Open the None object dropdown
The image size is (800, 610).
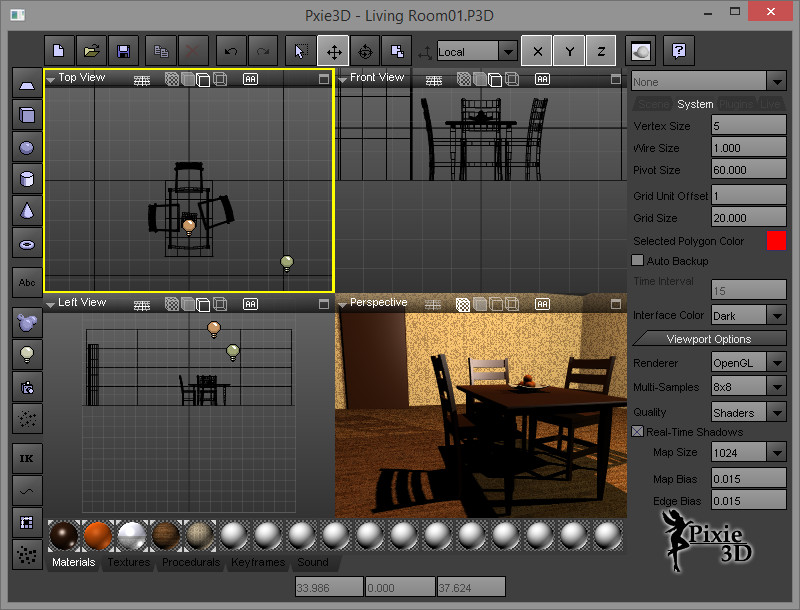(x=777, y=82)
